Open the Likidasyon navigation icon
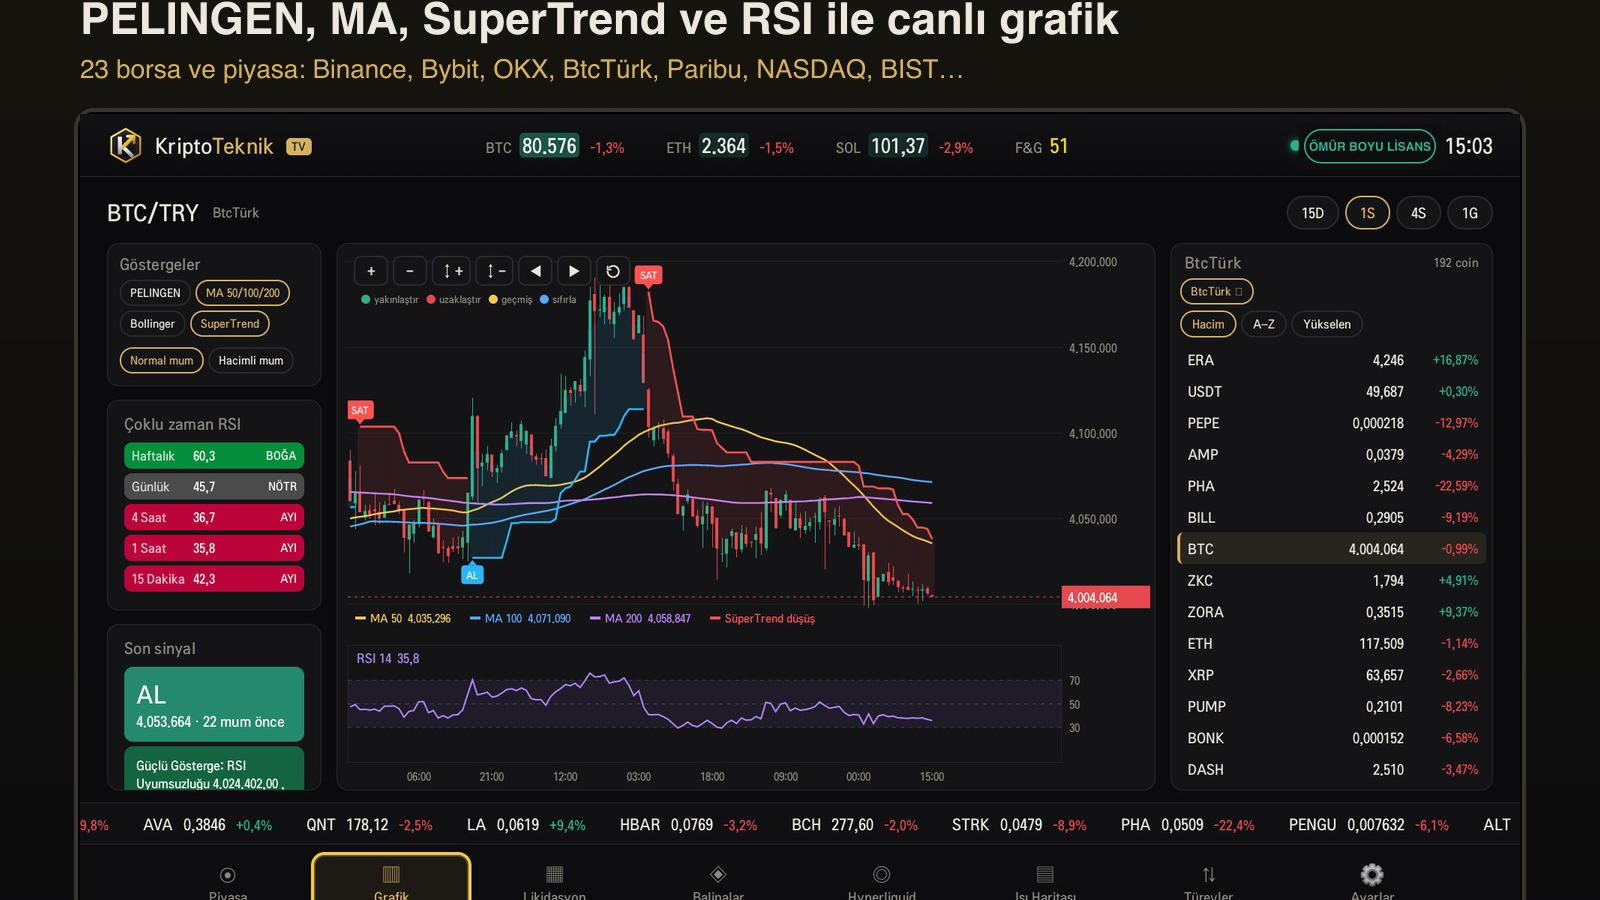 (555, 875)
